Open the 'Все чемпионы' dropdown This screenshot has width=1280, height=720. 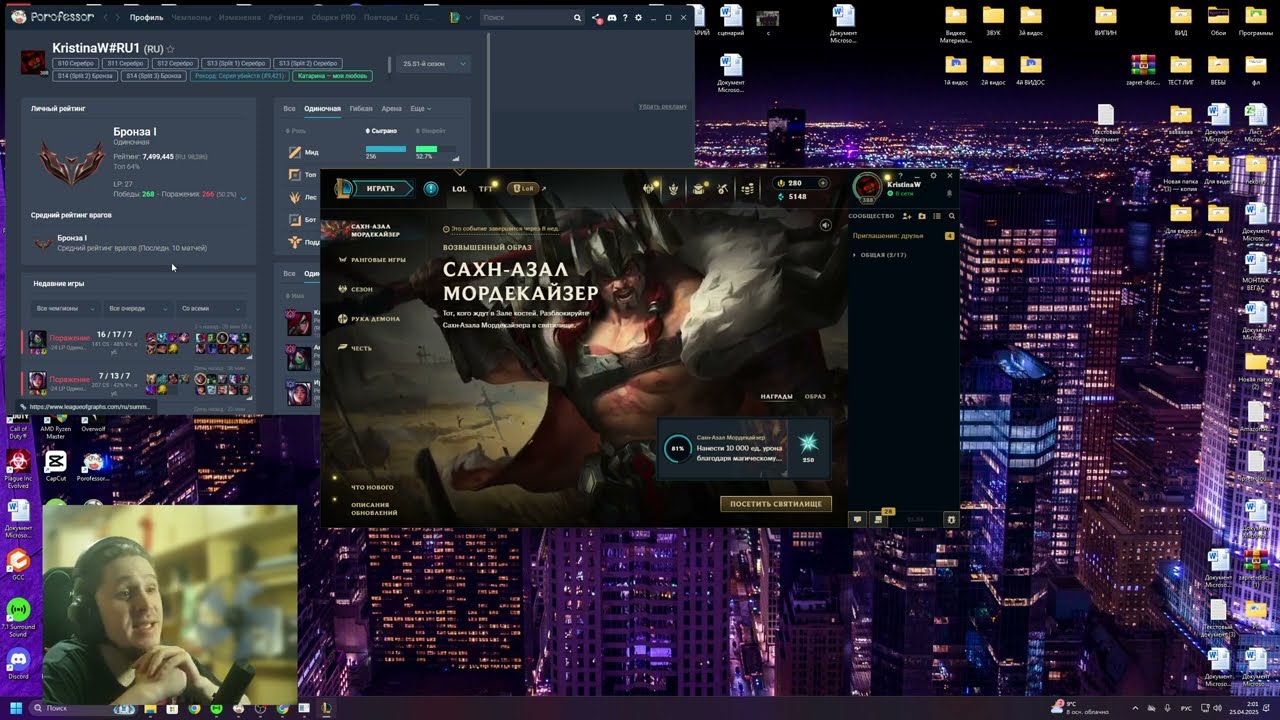(x=65, y=308)
